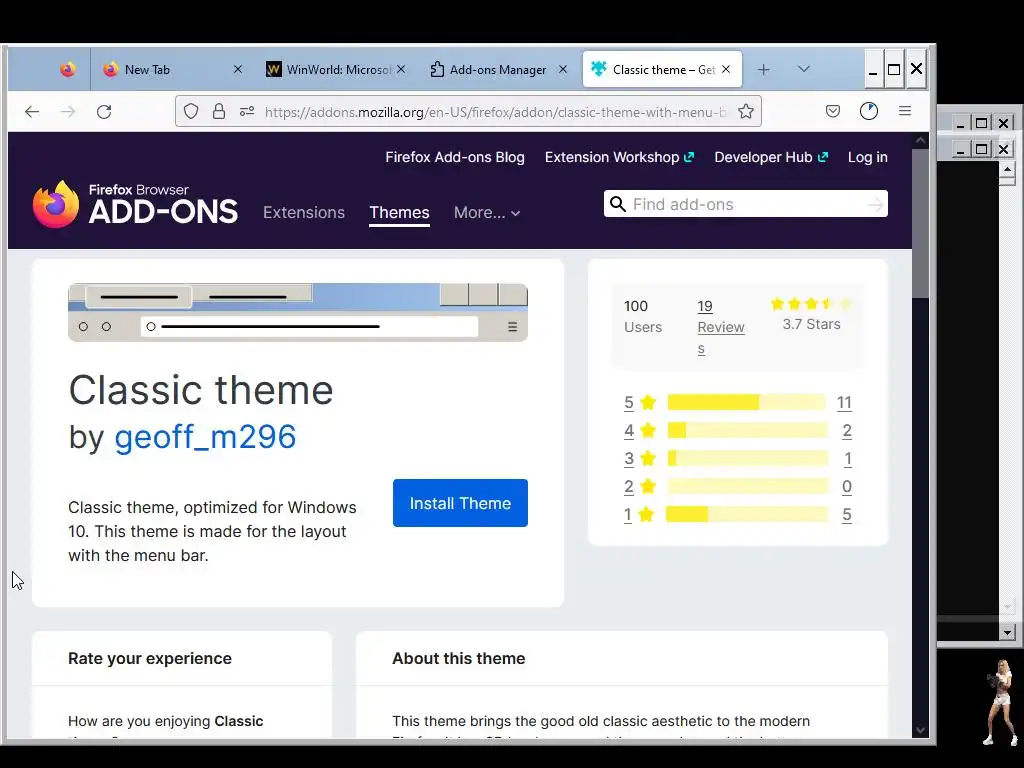Open the Firefox hamburger application menu

(904, 111)
